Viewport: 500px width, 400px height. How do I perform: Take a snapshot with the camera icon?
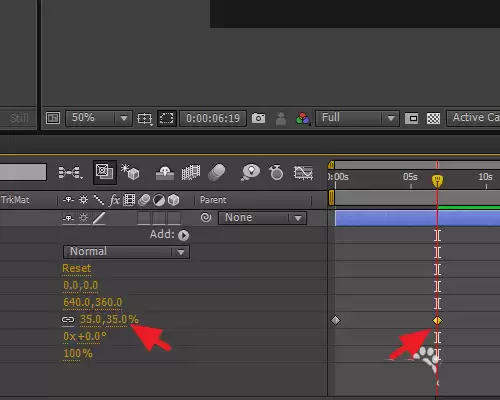tap(258, 118)
